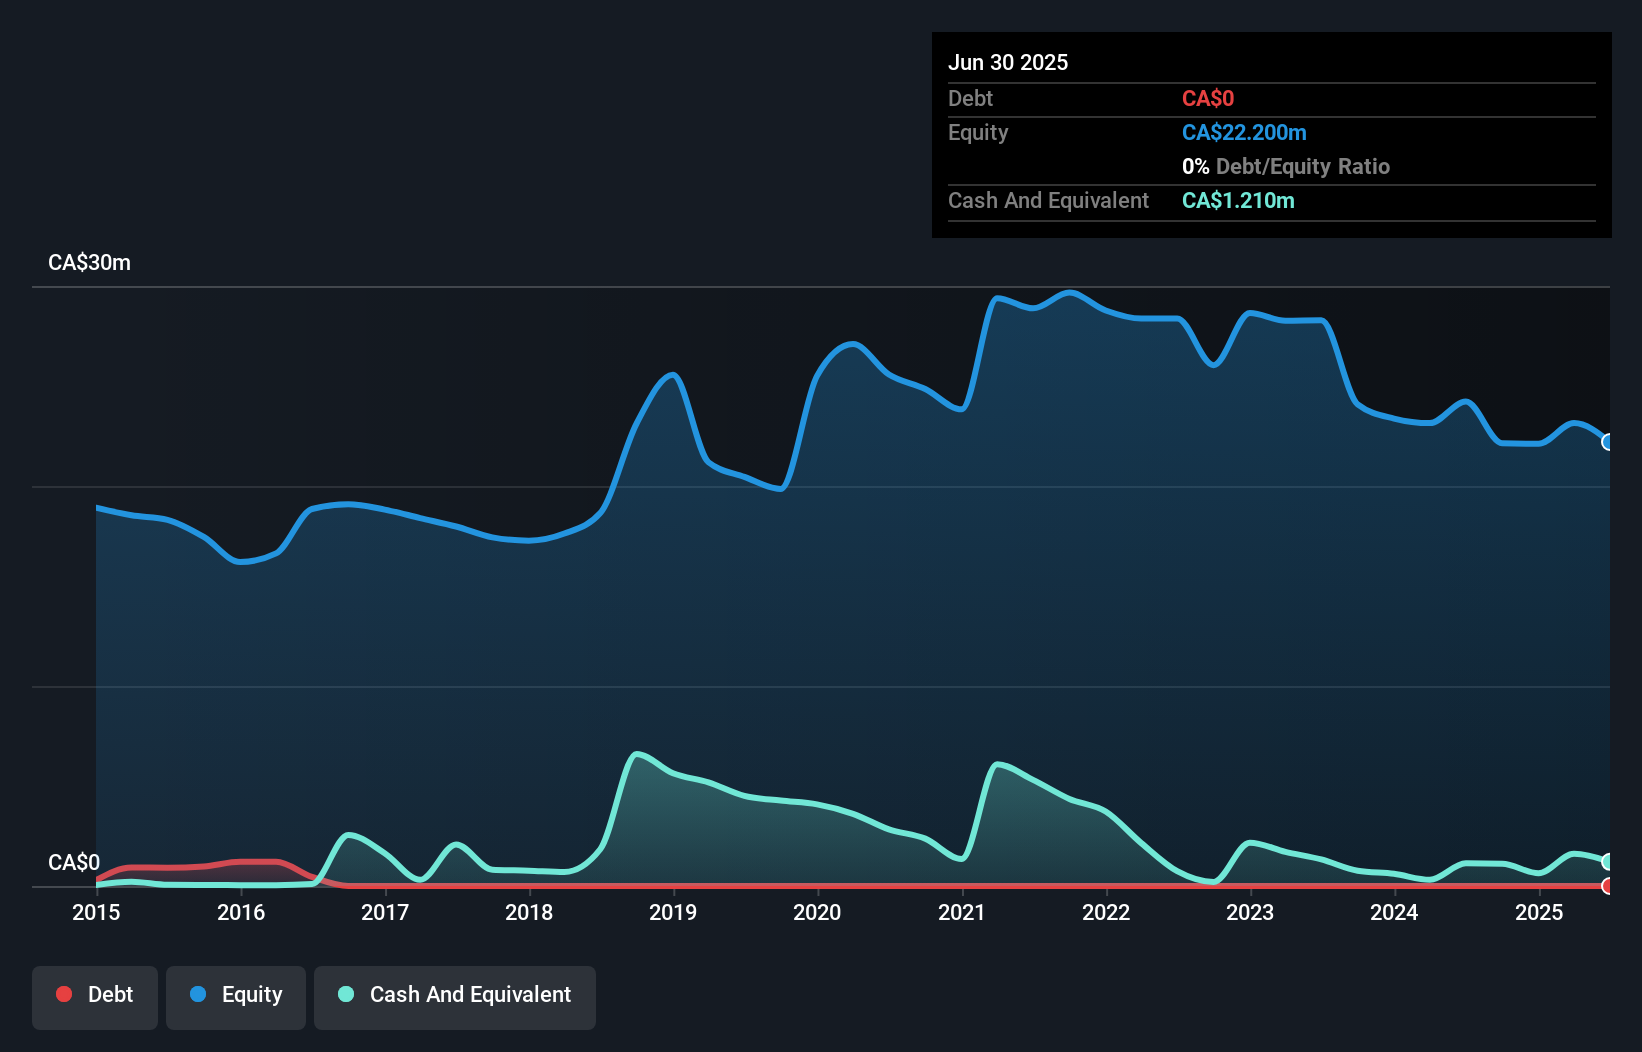Select the red debt marker at chart's right edge
The width and height of the screenshot is (1642, 1052).
coord(1606,886)
